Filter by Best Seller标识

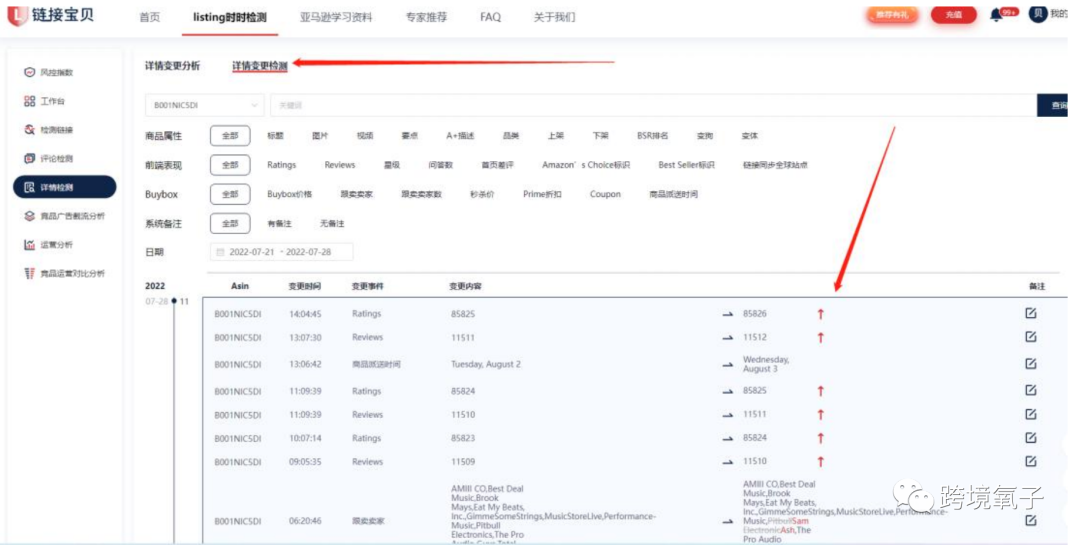click(x=686, y=165)
